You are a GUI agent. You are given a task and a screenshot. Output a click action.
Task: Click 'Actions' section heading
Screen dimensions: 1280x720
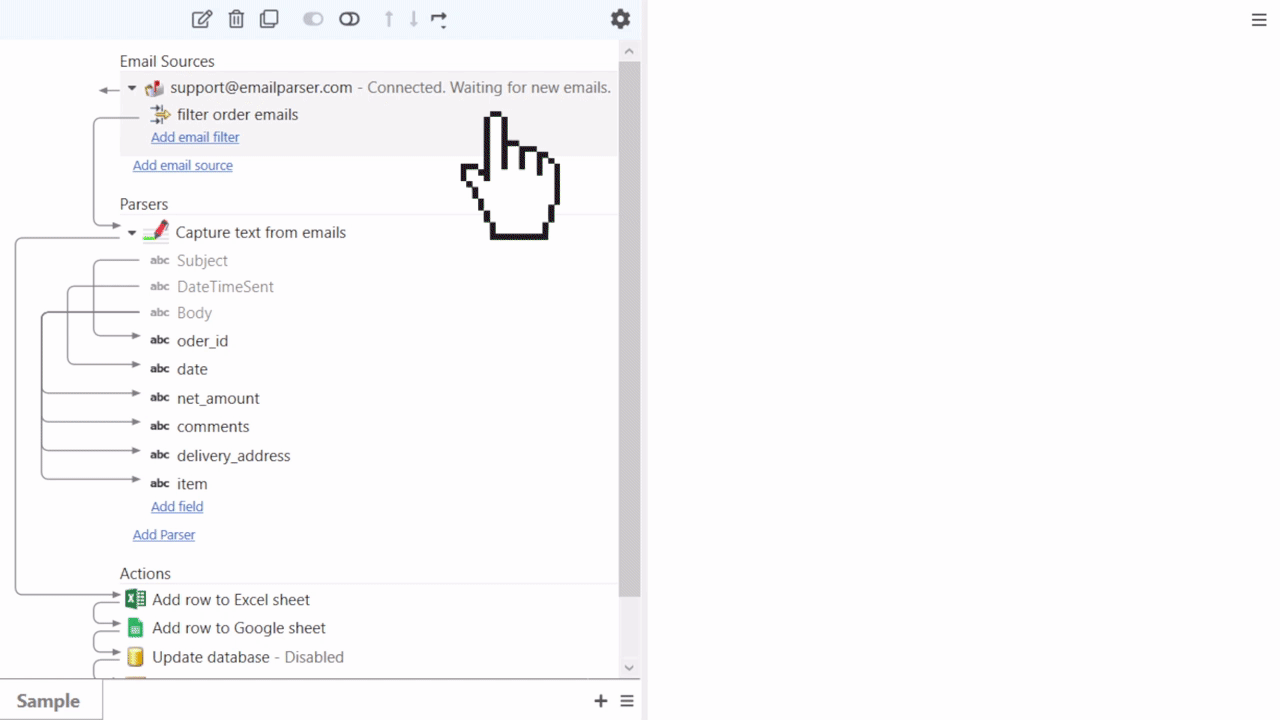[x=145, y=574]
